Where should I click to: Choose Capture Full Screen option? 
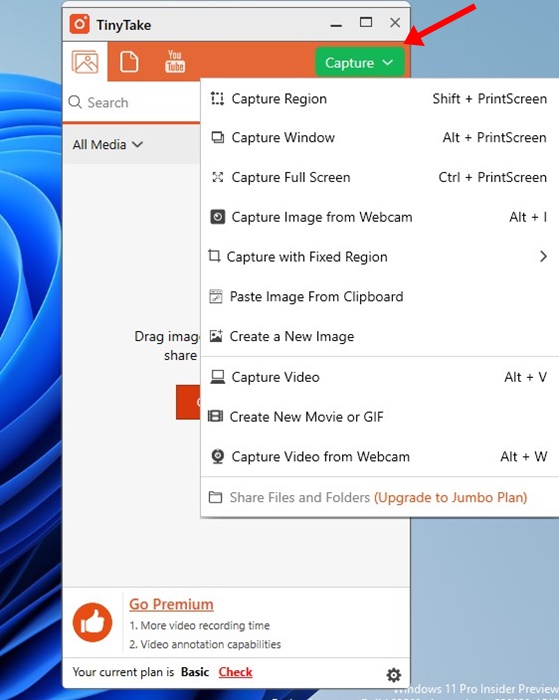[x=380, y=177]
